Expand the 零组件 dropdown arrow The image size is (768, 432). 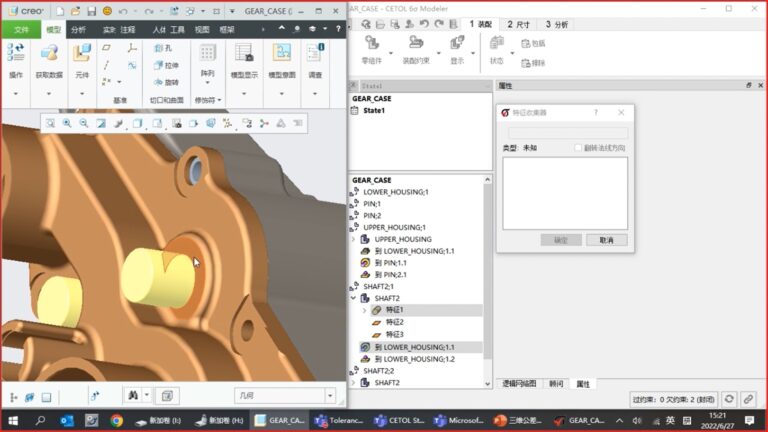tap(391, 53)
